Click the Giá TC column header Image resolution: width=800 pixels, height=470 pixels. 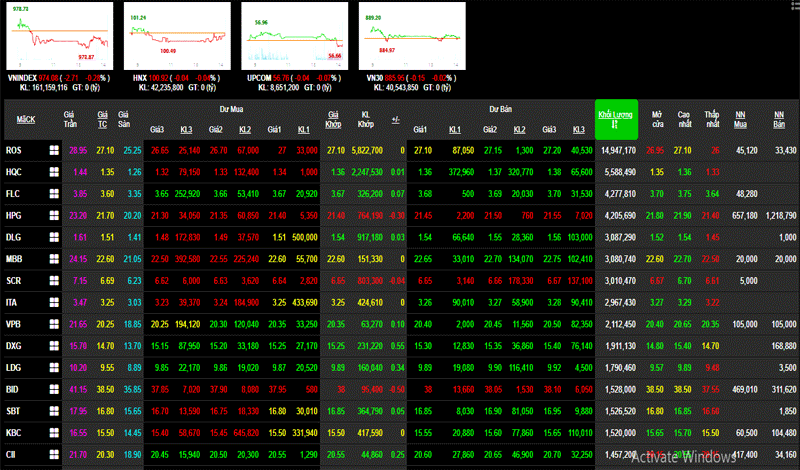pos(103,119)
